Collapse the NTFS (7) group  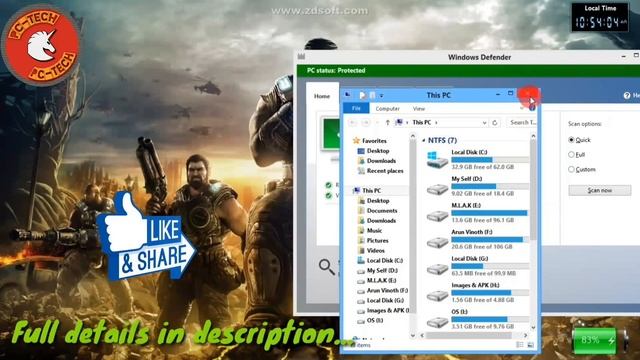click(423, 140)
